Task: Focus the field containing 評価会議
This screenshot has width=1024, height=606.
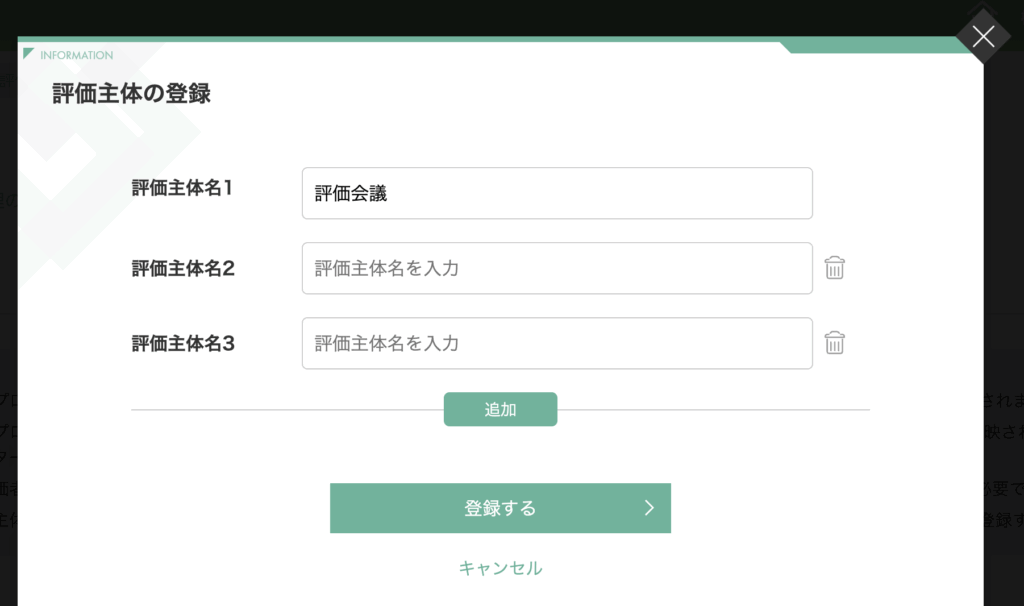Action: pos(557,193)
